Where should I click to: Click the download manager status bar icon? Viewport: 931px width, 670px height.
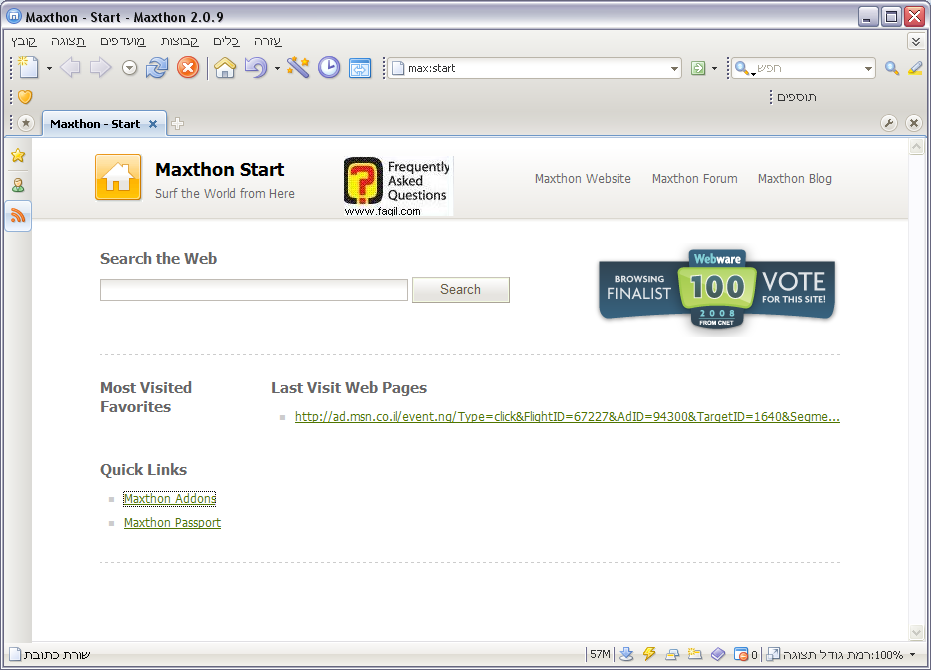coord(626,654)
